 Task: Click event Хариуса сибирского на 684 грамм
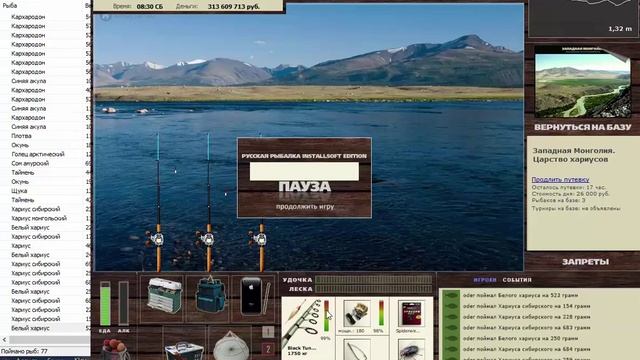coord(527,349)
